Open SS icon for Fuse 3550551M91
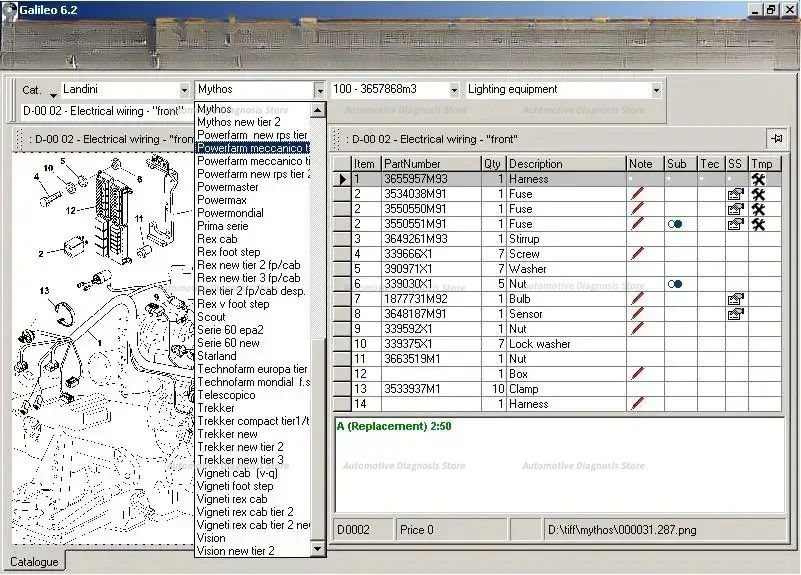 (x=736, y=224)
